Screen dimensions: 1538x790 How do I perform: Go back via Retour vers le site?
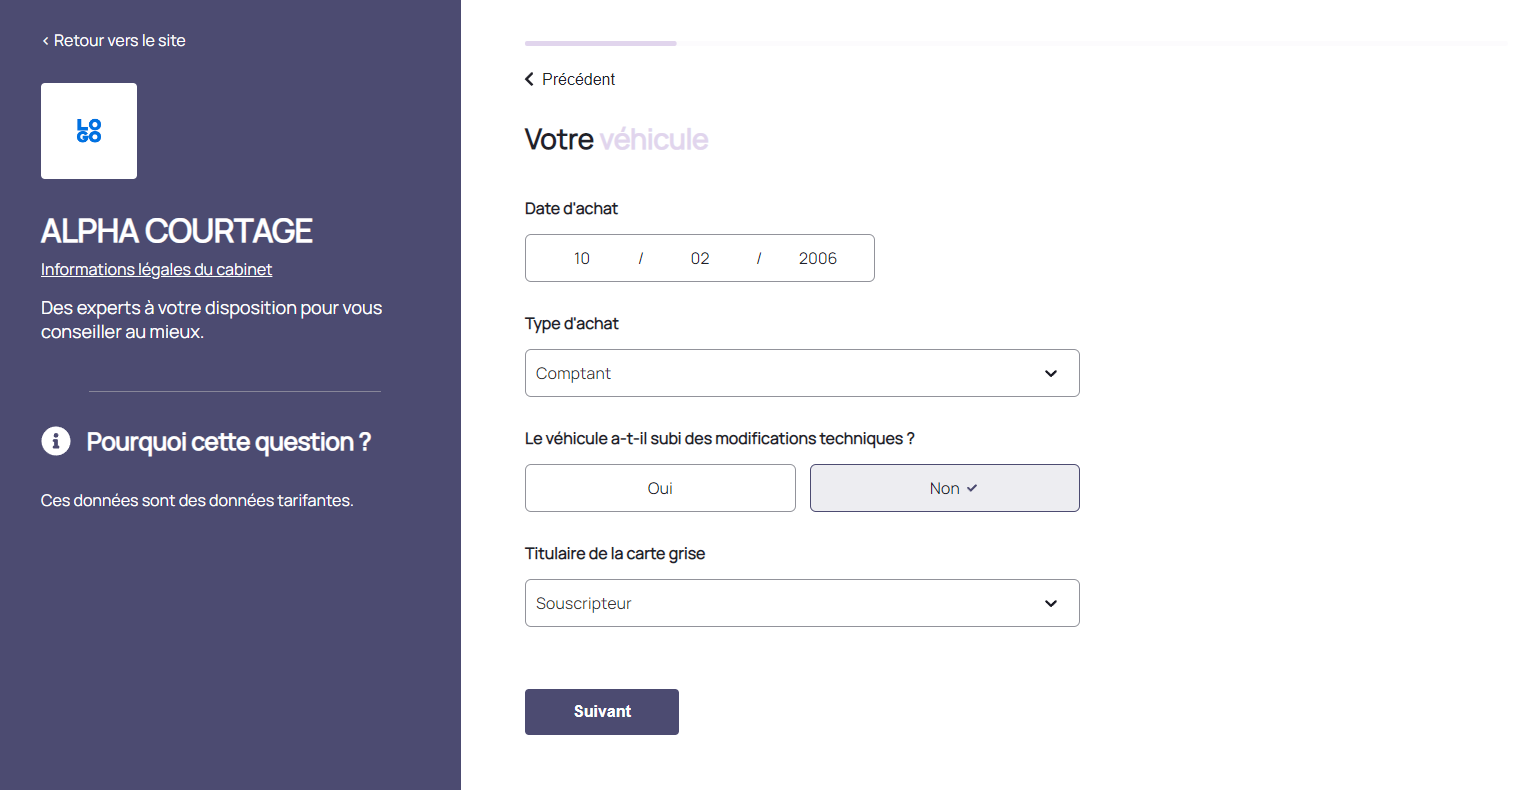(x=119, y=41)
